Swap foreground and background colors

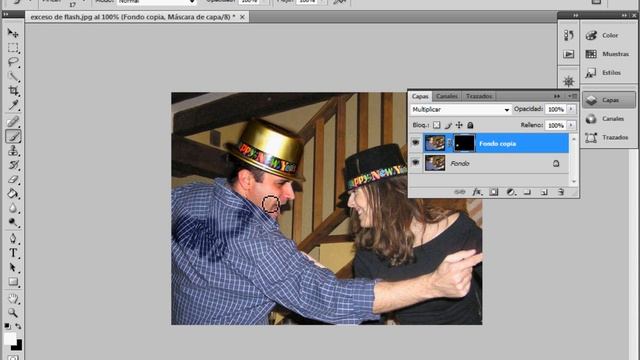tap(18, 326)
